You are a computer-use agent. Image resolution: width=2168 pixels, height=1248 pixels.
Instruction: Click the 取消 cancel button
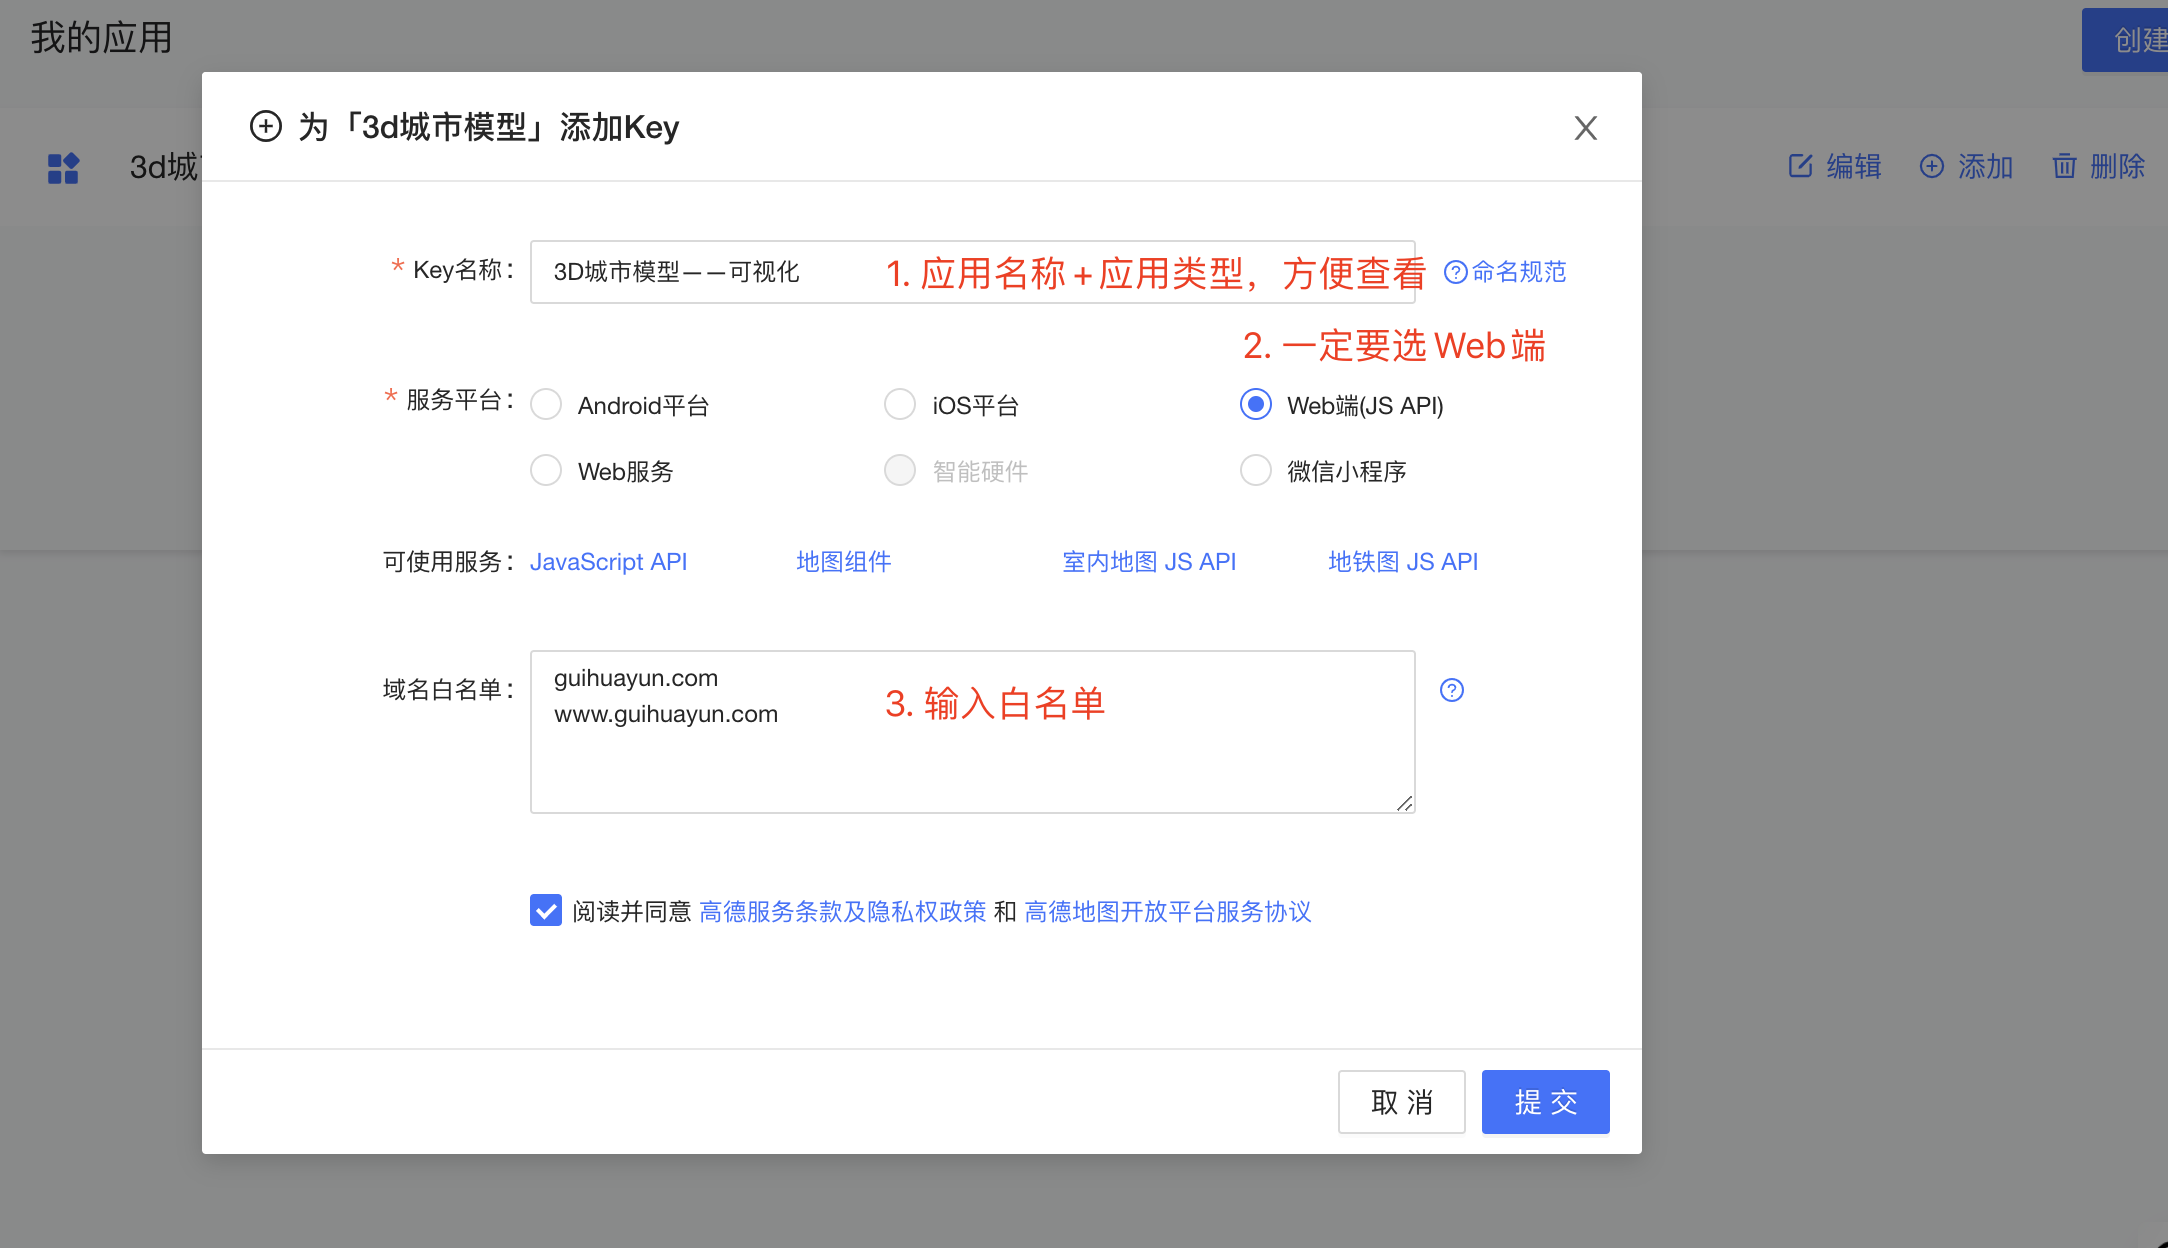1402,1102
